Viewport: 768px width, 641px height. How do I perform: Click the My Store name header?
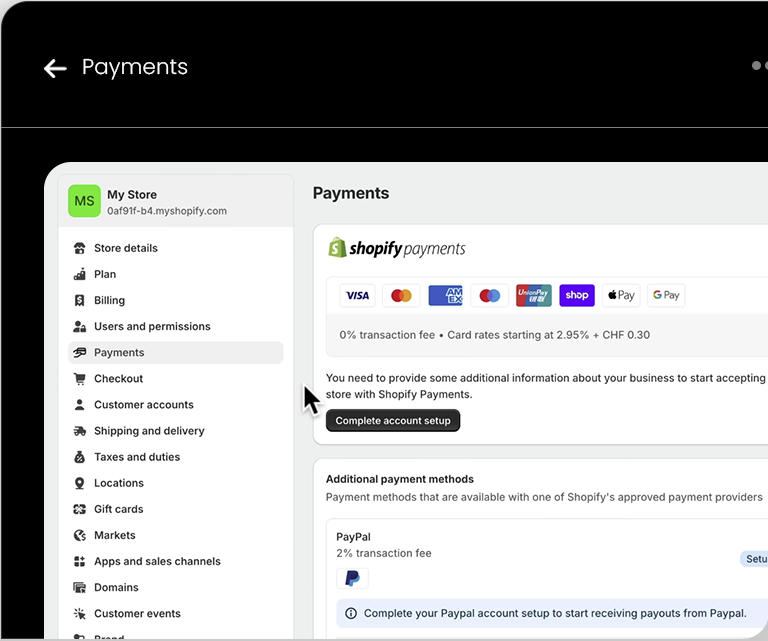pyautogui.click(x=132, y=194)
